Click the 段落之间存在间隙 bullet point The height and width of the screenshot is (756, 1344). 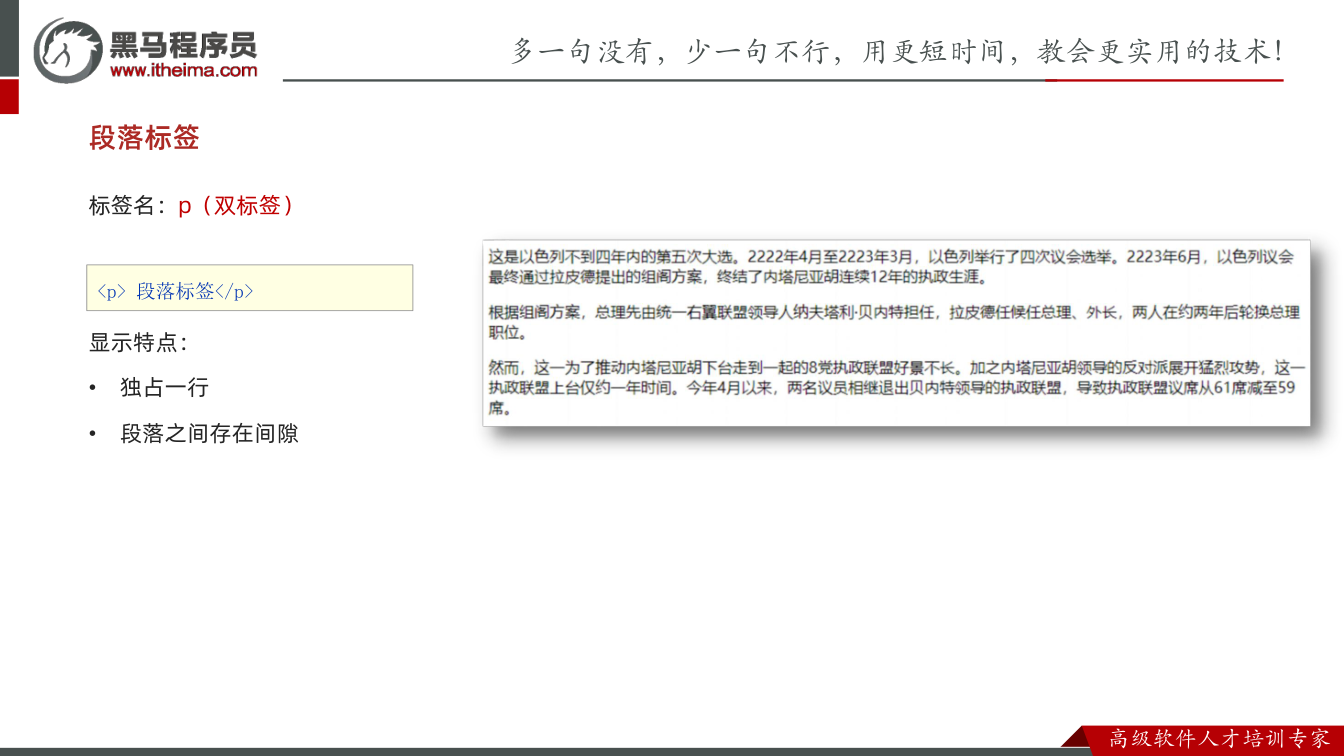(209, 433)
